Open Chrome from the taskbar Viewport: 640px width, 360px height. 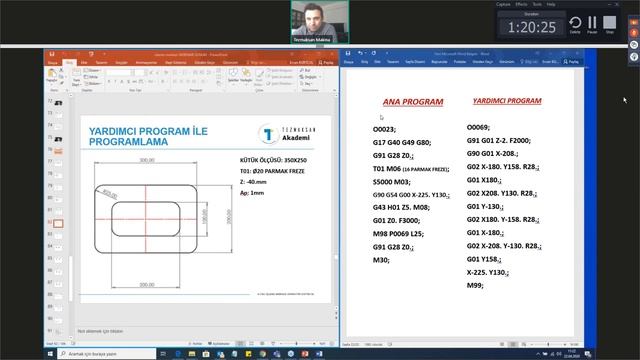(262, 354)
